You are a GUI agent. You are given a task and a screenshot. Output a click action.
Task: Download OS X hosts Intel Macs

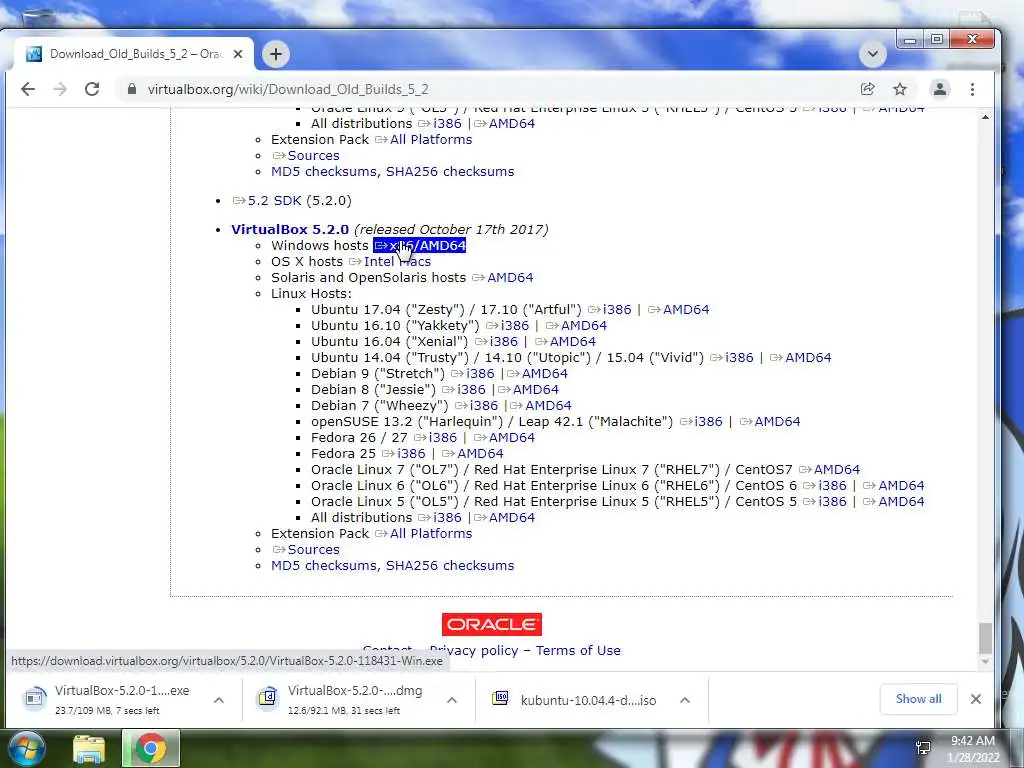(390, 261)
